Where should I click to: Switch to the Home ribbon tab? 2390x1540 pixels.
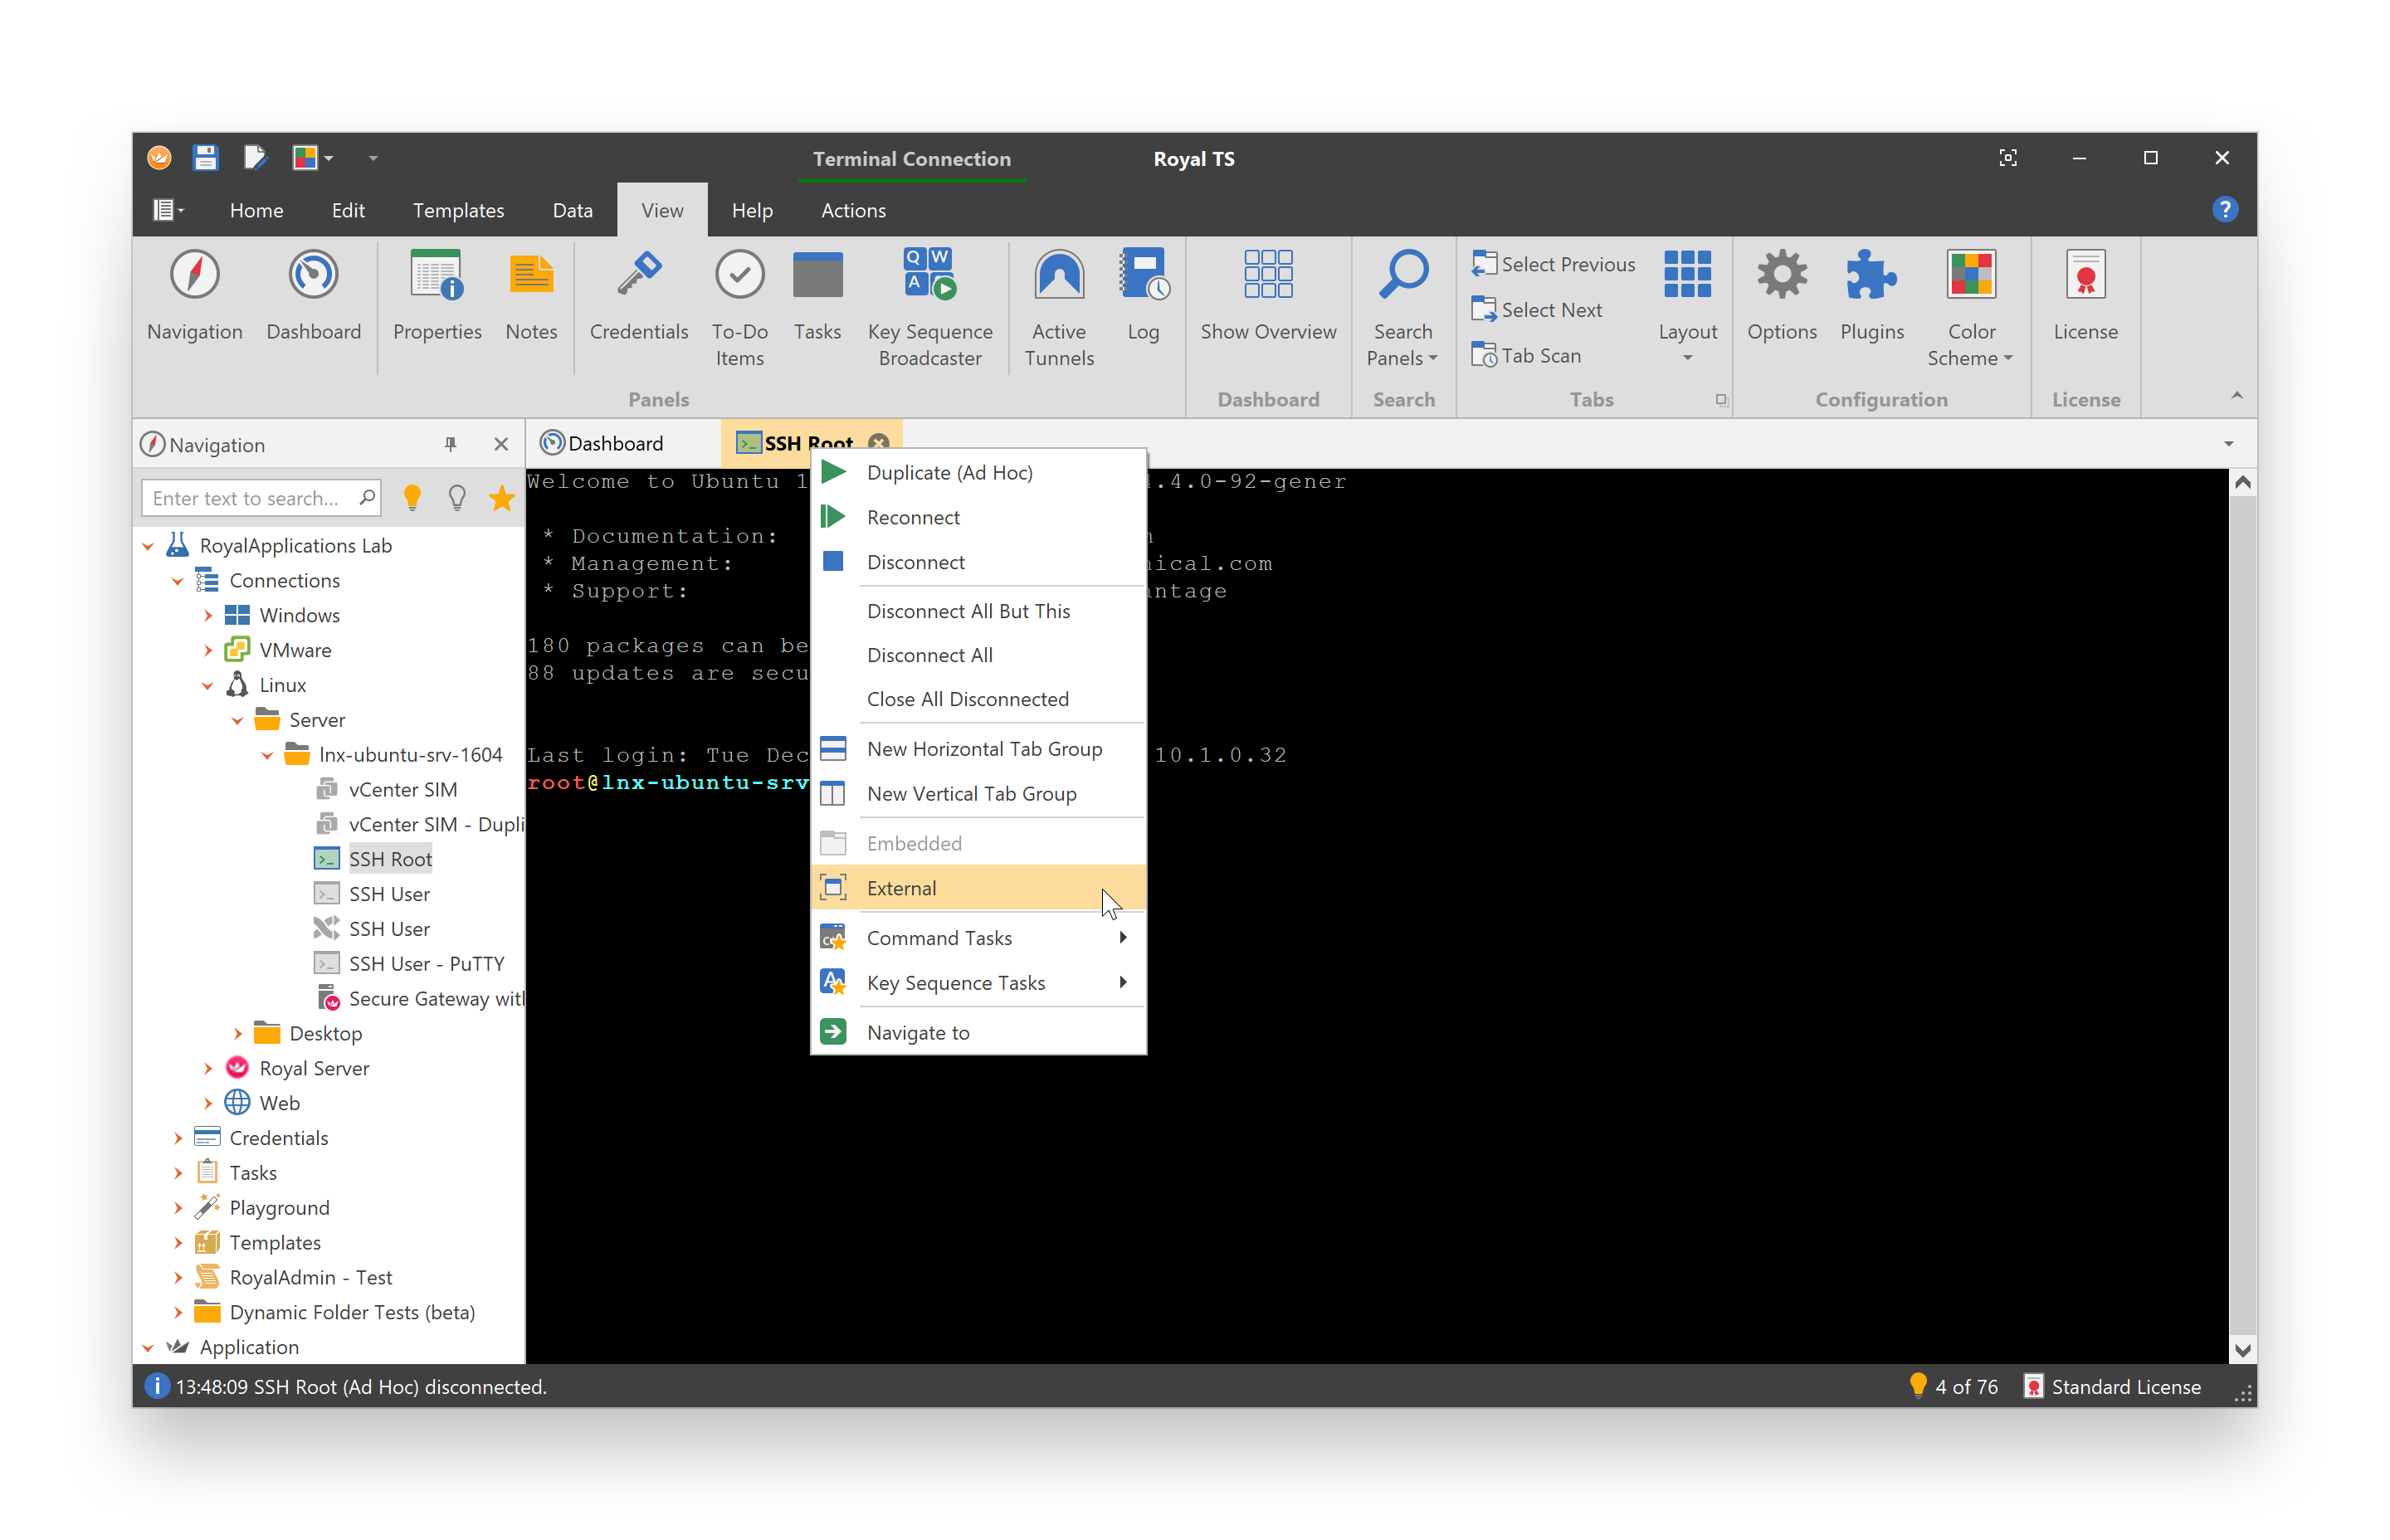point(256,210)
